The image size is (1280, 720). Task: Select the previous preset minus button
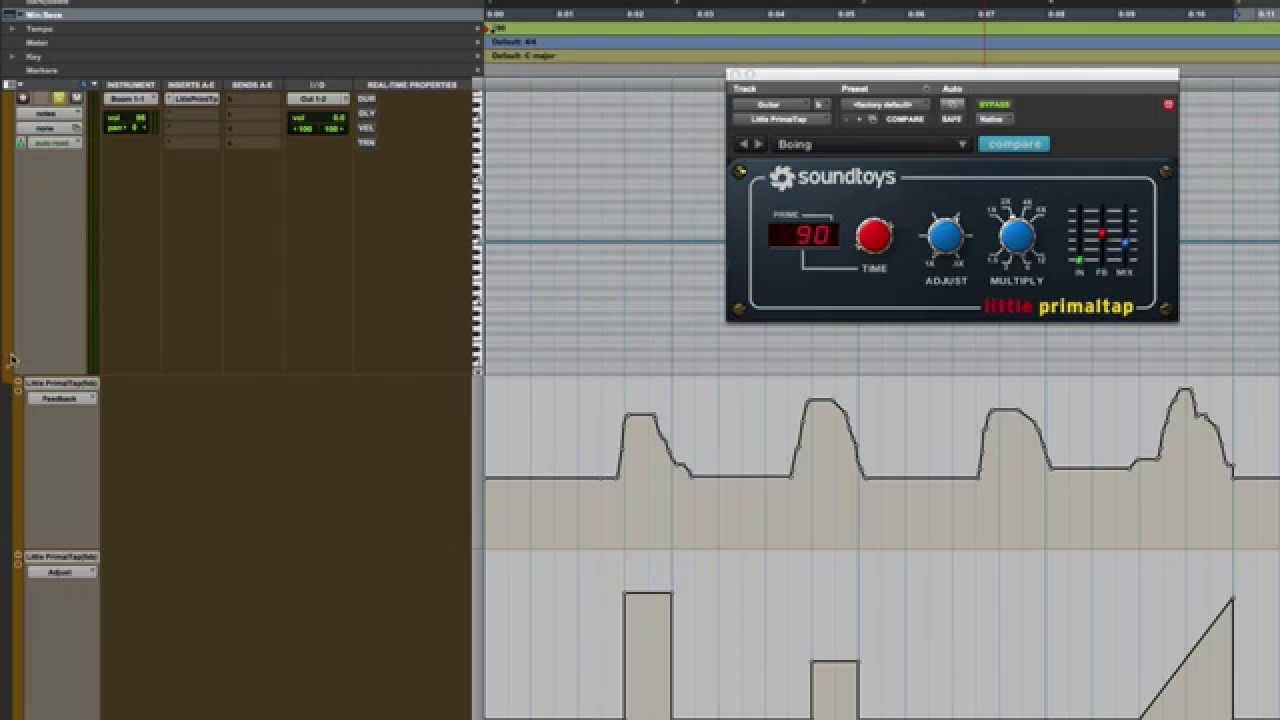[847, 119]
